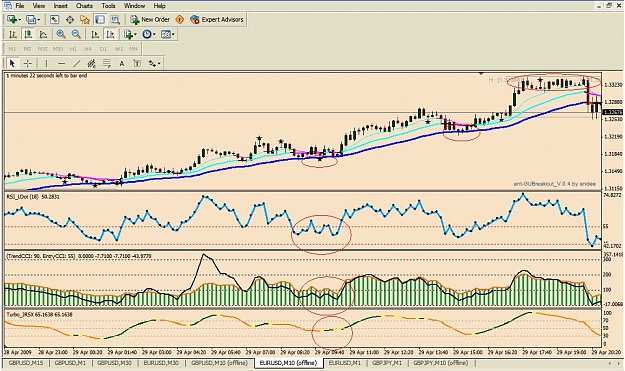This screenshot has width=625, height=371.
Task: Select the Text Label tool
Action: 137,63
